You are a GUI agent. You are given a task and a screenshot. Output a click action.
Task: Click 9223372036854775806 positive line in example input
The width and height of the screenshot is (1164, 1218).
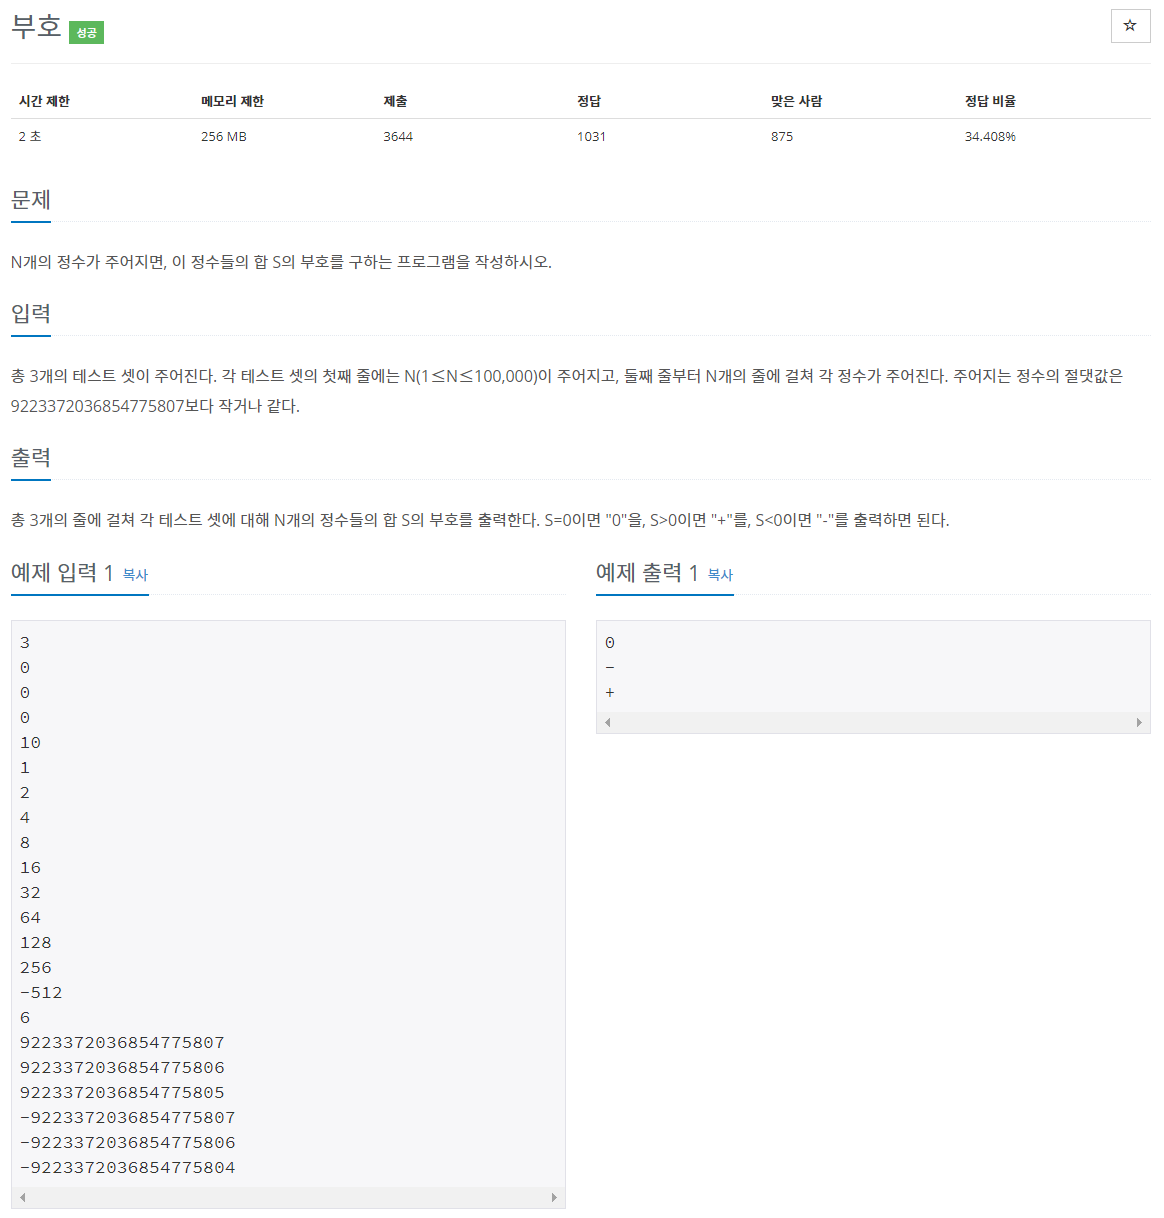pos(122,1068)
